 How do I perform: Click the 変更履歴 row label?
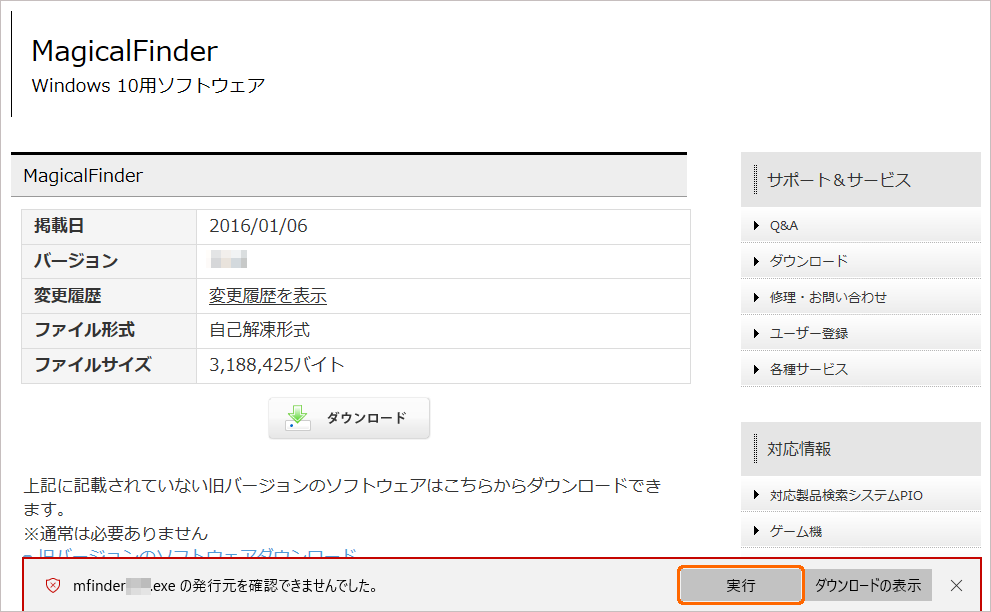tap(68, 296)
